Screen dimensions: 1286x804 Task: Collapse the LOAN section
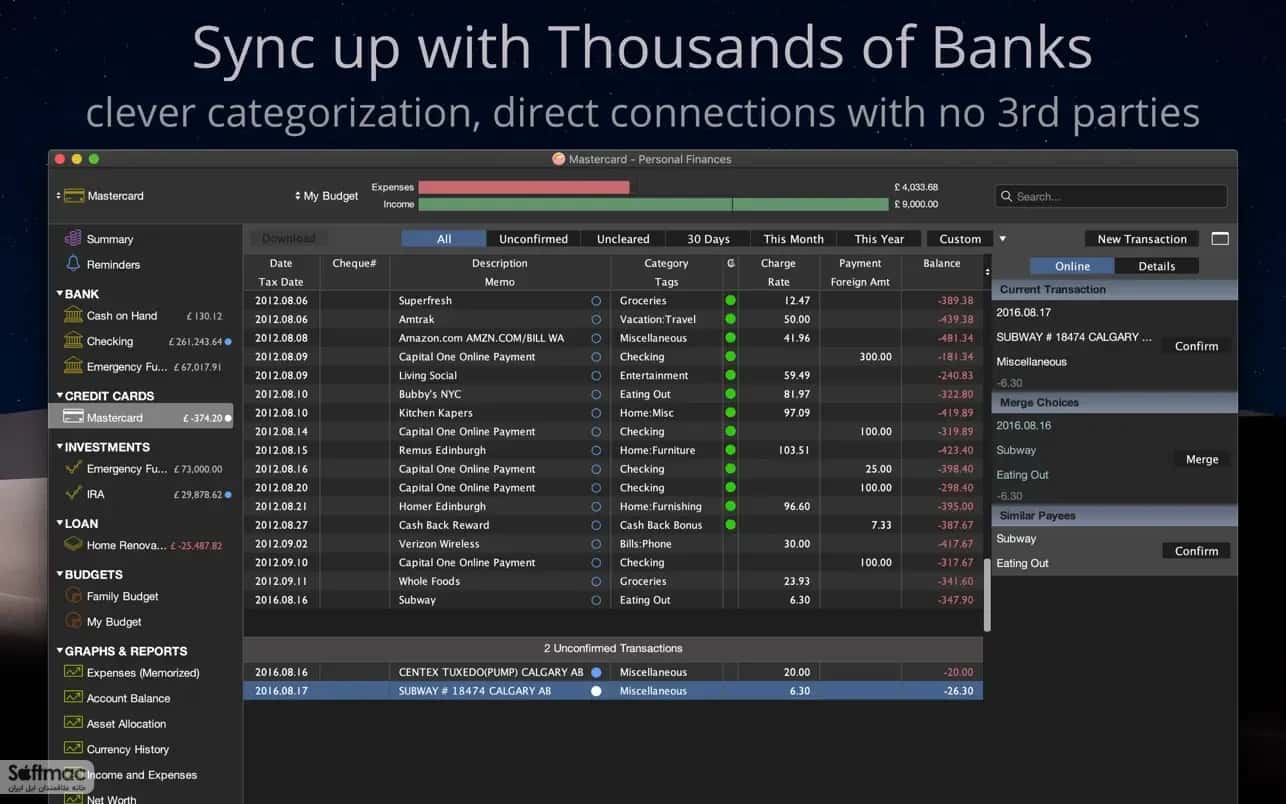click(59, 523)
